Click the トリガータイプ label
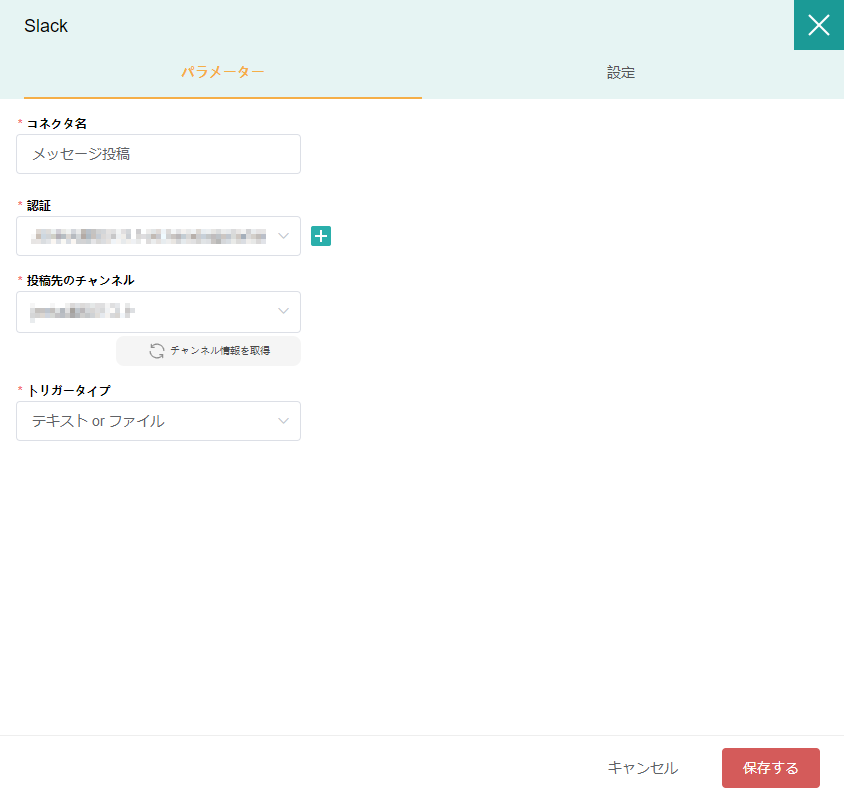 pyautogui.click(x=69, y=390)
